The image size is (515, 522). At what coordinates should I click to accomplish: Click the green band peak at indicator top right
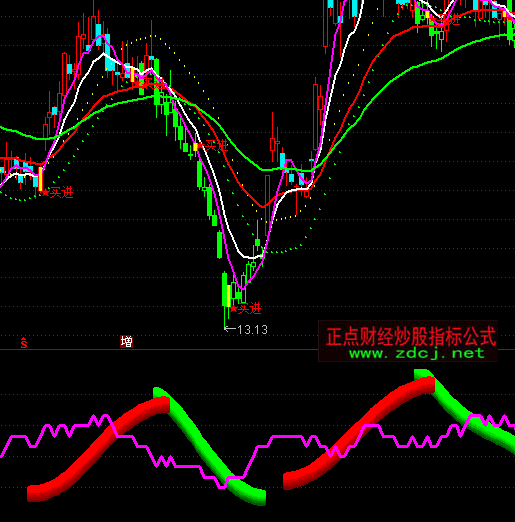pos(423,374)
